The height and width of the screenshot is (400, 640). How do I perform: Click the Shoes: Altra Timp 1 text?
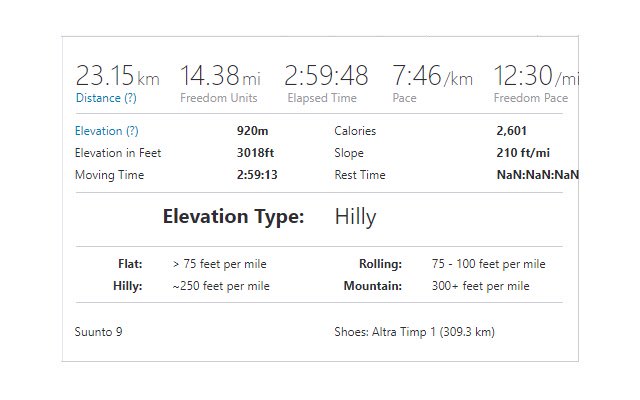click(x=414, y=332)
